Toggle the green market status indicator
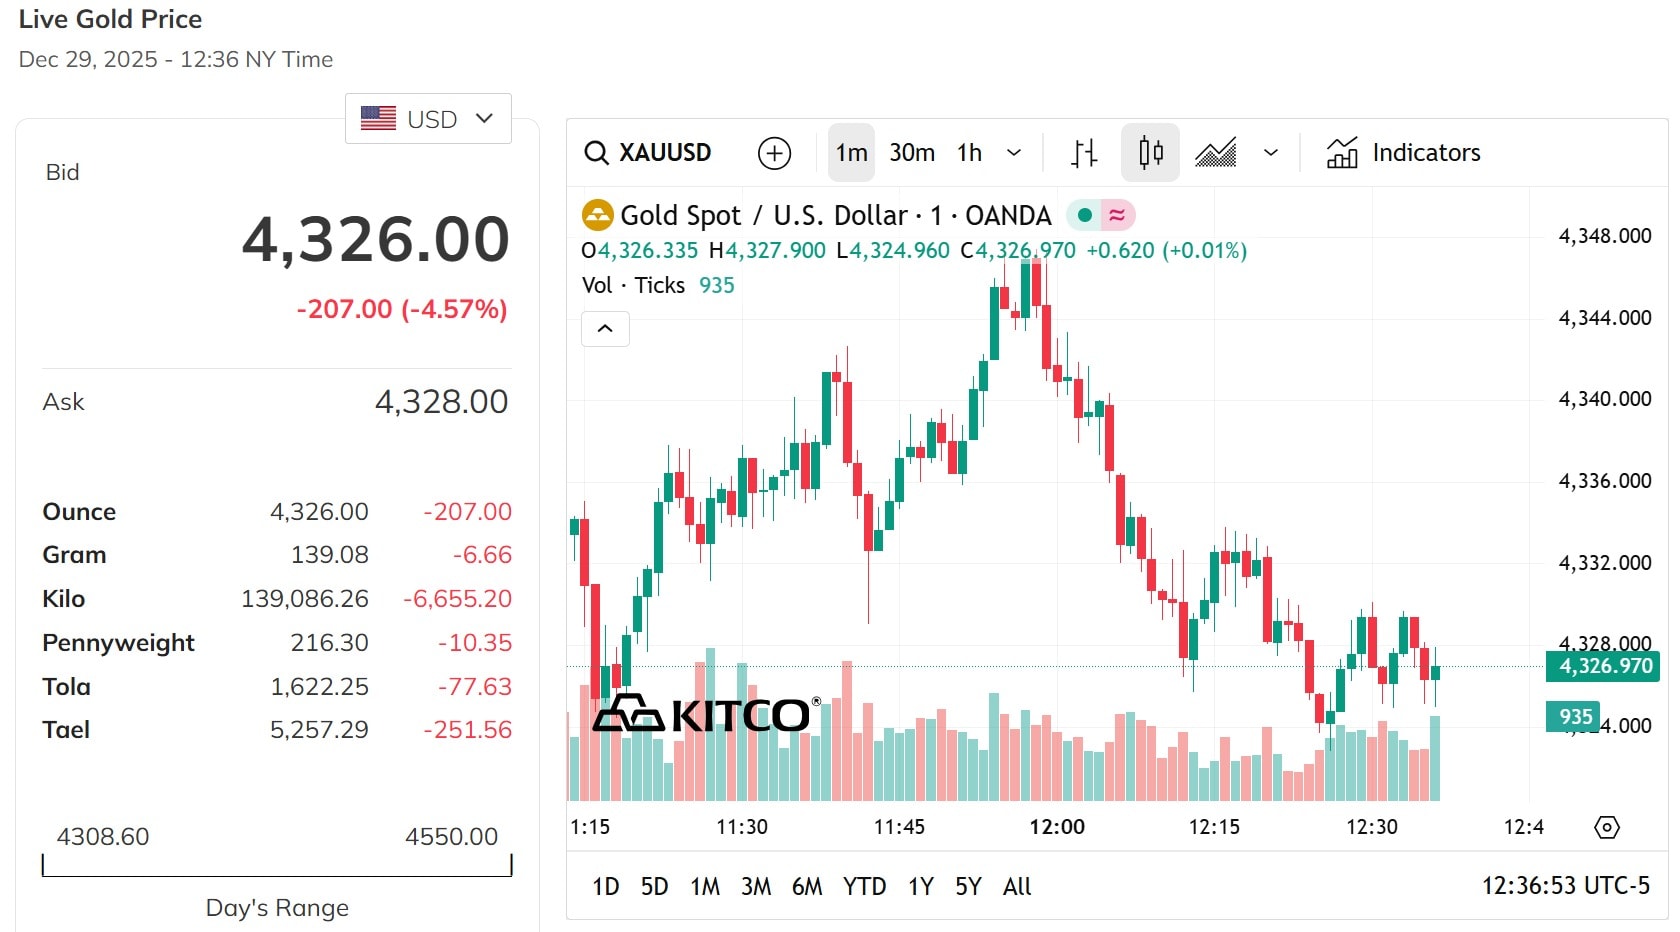Image resolution: width=1680 pixels, height=932 pixels. (x=1084, y=215)
